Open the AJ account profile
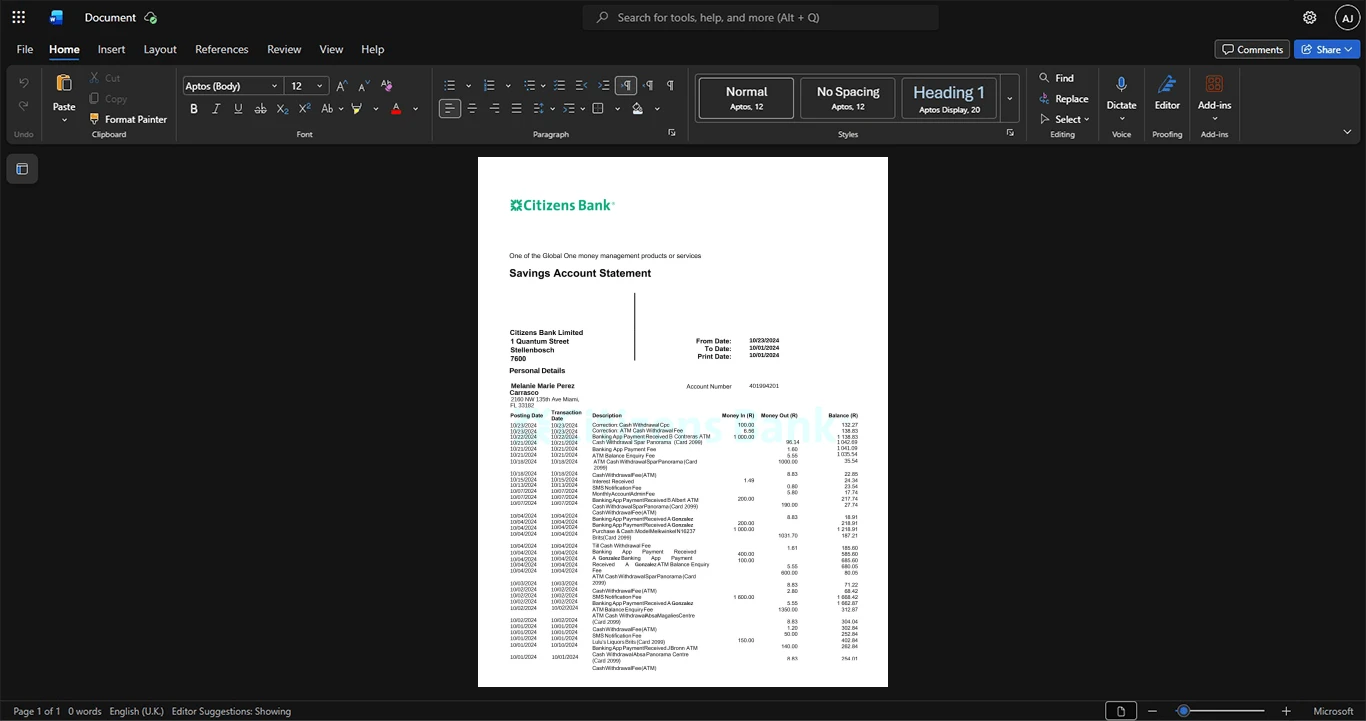 click(x=1347, y=17)
